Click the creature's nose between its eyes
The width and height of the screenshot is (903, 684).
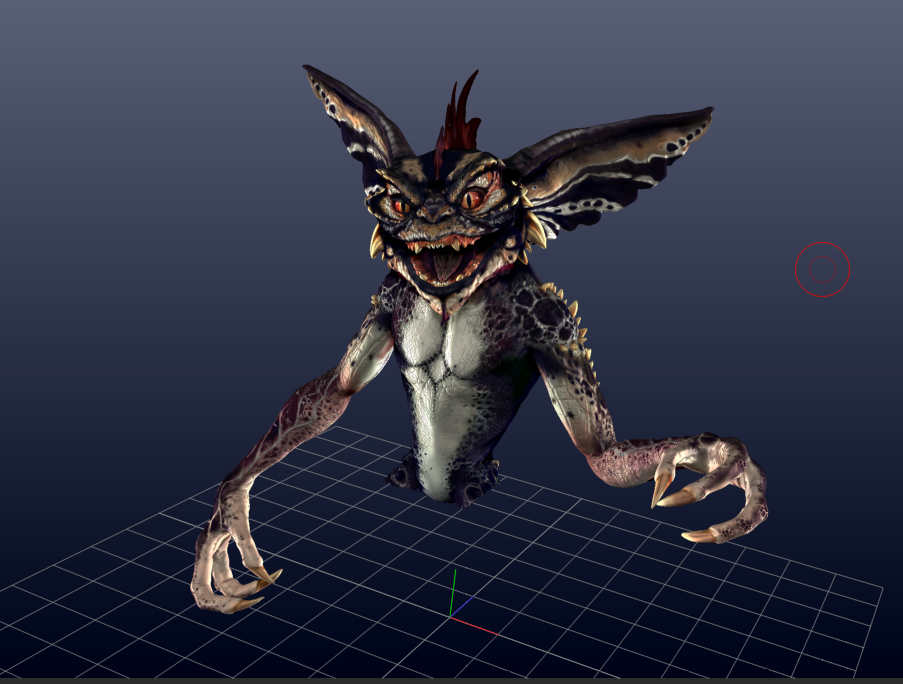tap(436, 213)
